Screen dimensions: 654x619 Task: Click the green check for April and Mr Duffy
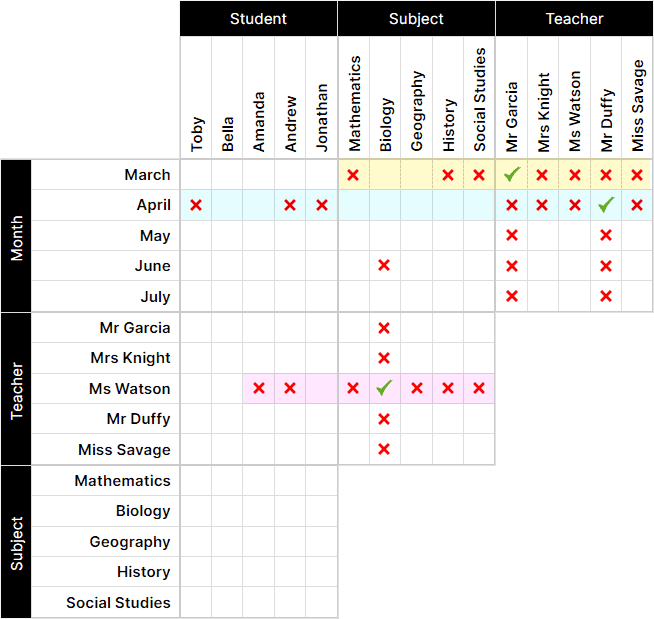pos(606,205)
